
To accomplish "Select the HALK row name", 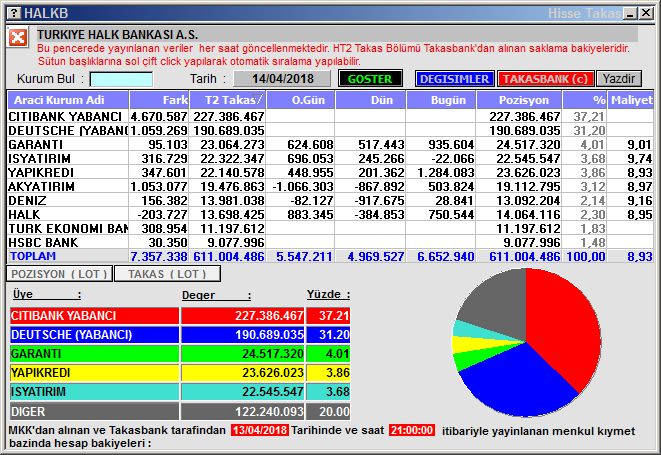I will click(24, 215).
